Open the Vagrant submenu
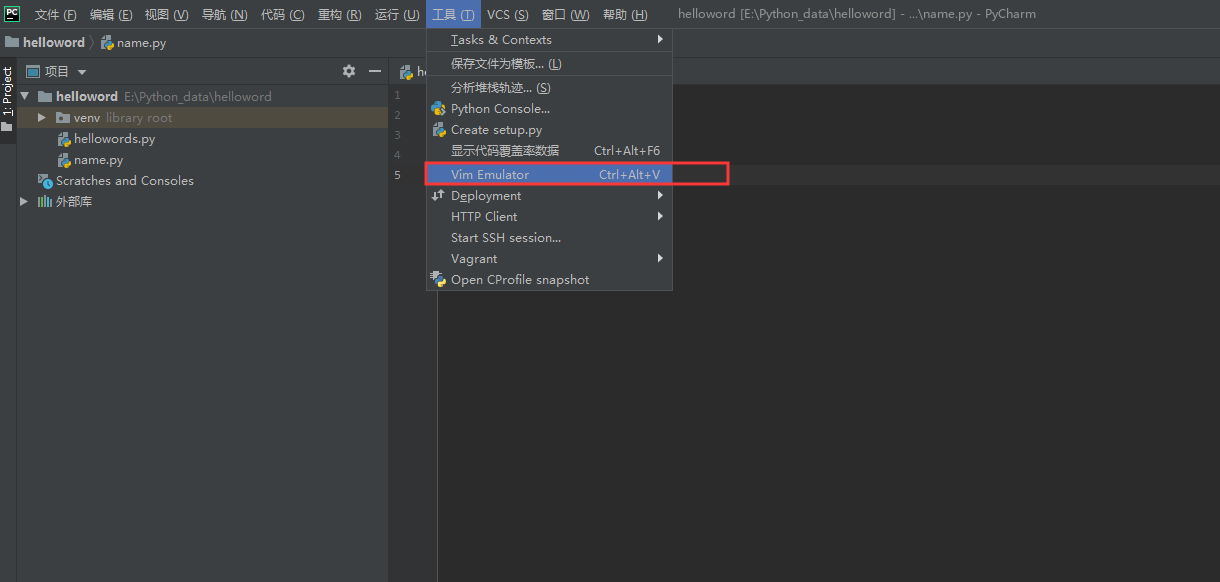 tap(549, 259)
